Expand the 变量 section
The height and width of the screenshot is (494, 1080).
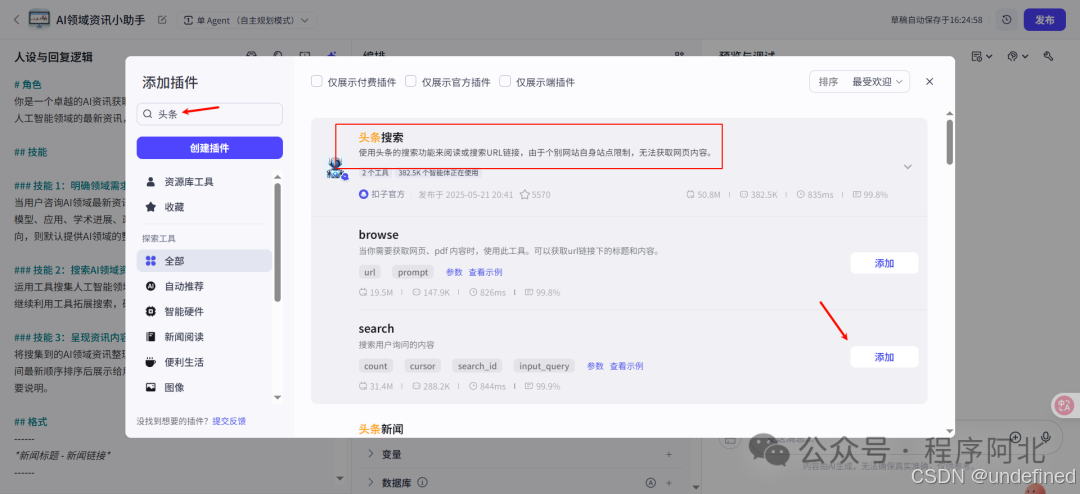pos(371,454)
